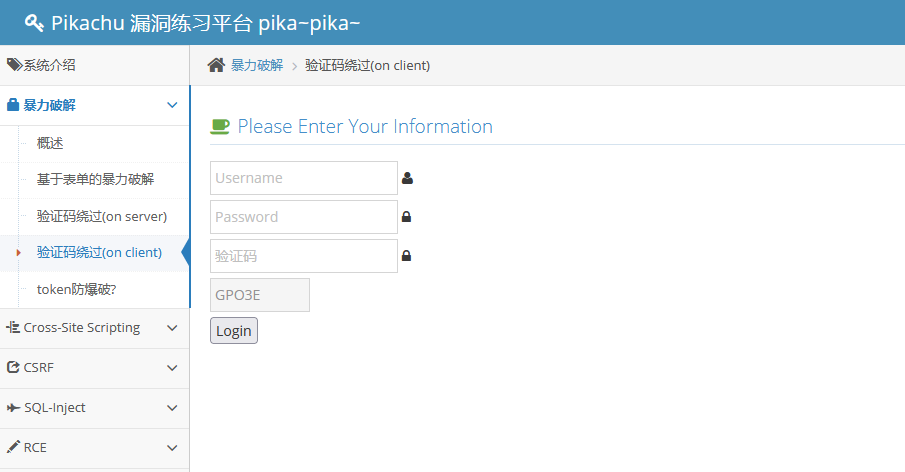Click the lock icon beside 暴力破解
The height and width of the screenshot is (472, 905).
pyautogui.click(x=14, y=105)
